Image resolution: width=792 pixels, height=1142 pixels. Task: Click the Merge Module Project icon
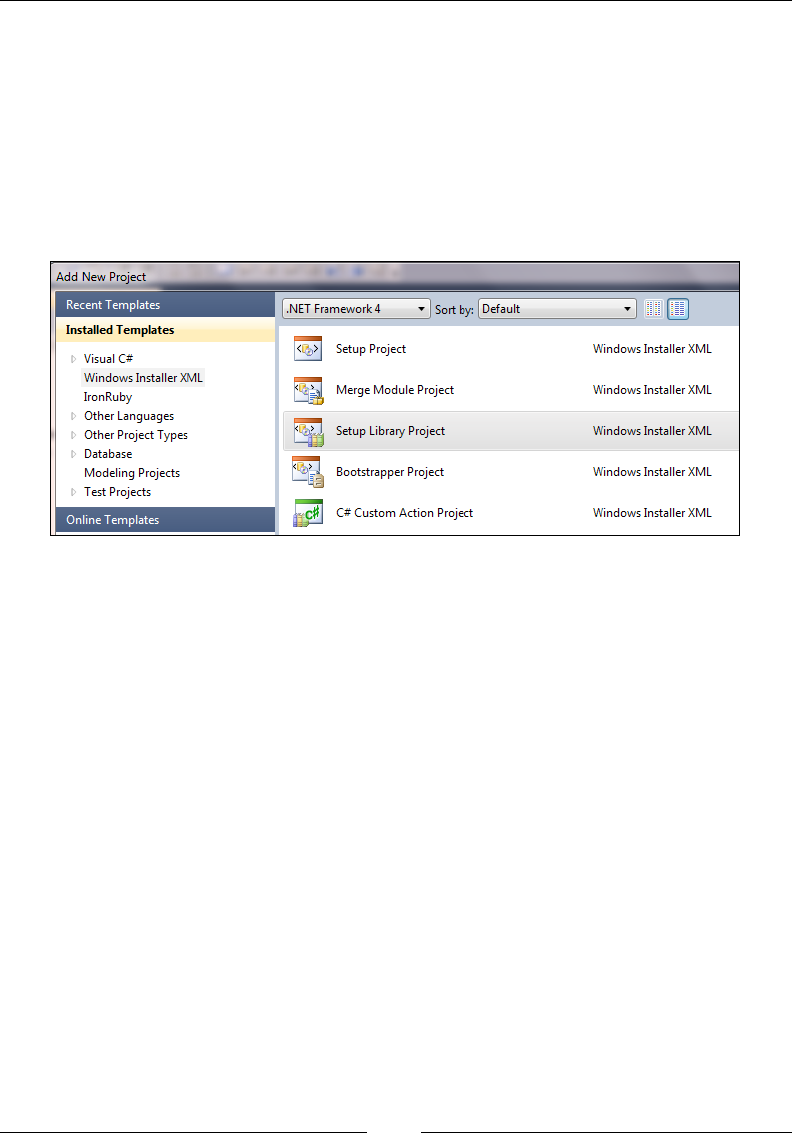(308, 390)
